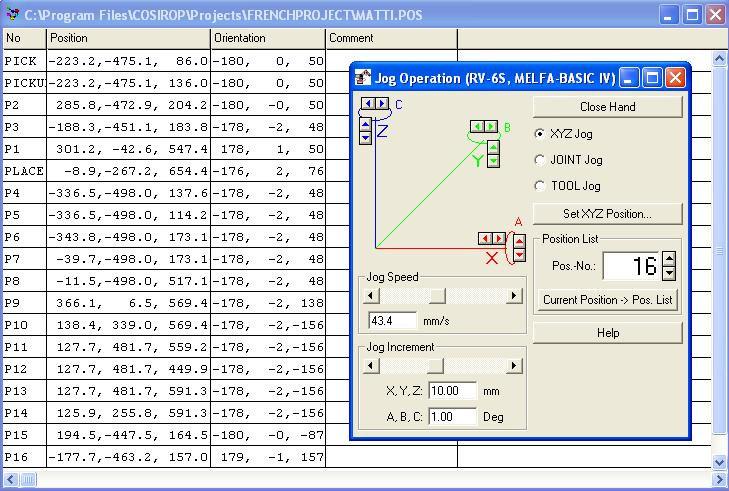Click Current Position -> Pos. List button

[x=608, y=300]
